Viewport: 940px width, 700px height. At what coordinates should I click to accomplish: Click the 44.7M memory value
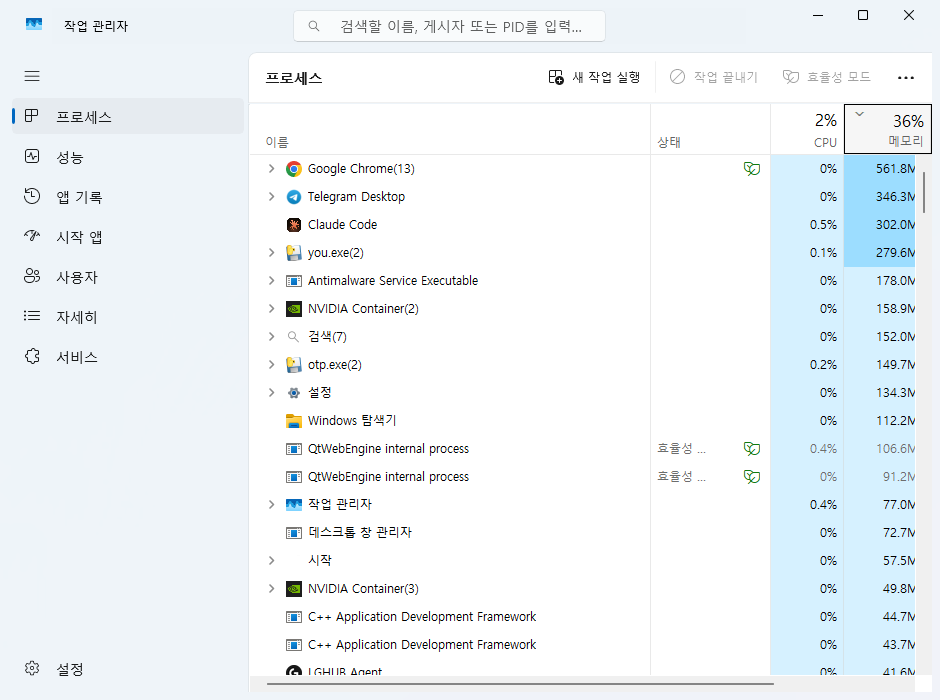click(899, 617)
